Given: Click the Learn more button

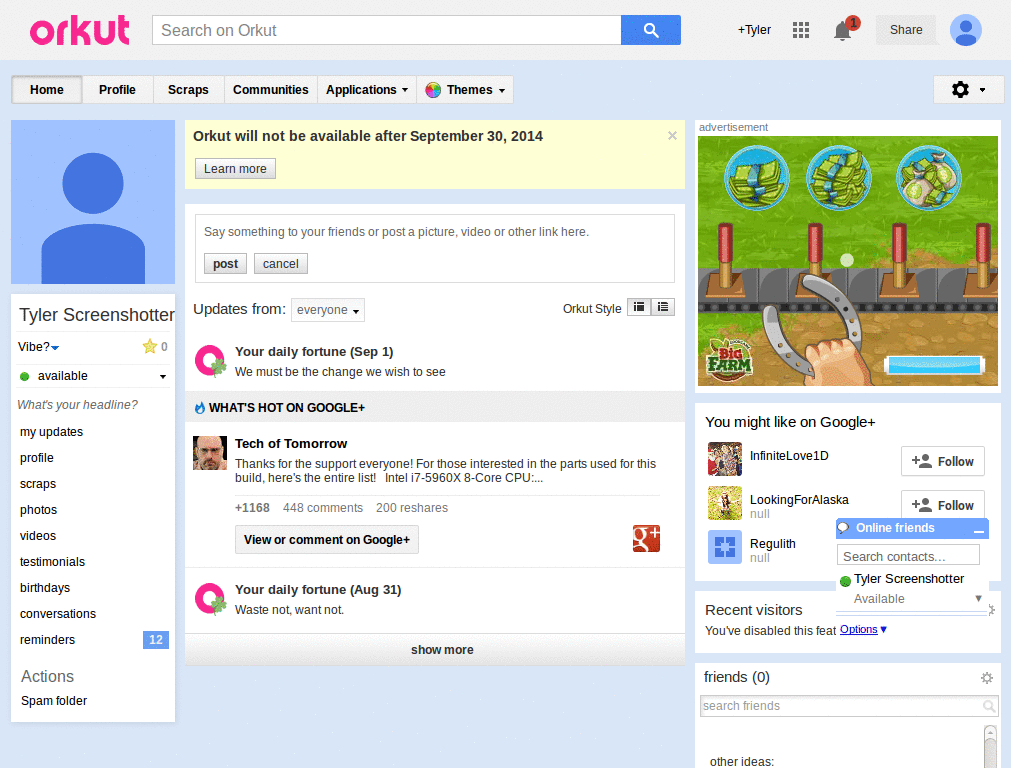Looking at the screenshot, I should [x=235, y=168].
